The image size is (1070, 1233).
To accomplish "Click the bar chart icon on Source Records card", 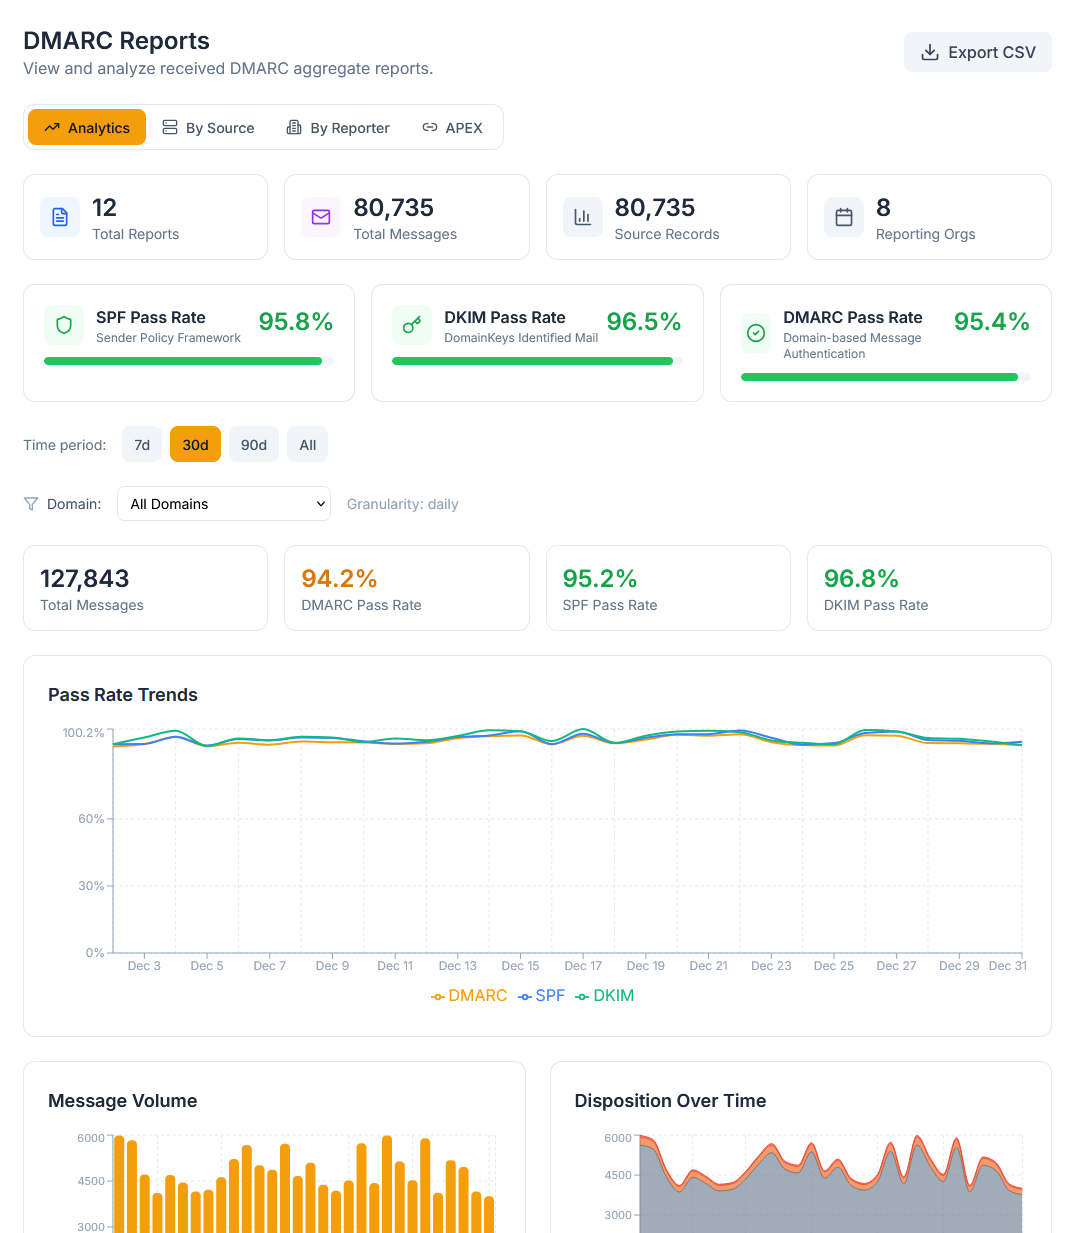I will [582, 217].
